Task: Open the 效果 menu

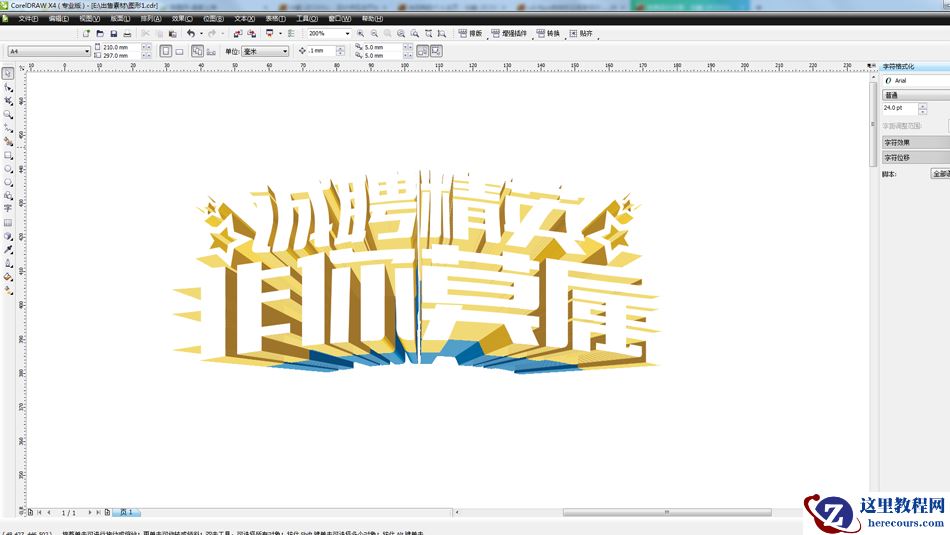Action: (x=182, y=19)
